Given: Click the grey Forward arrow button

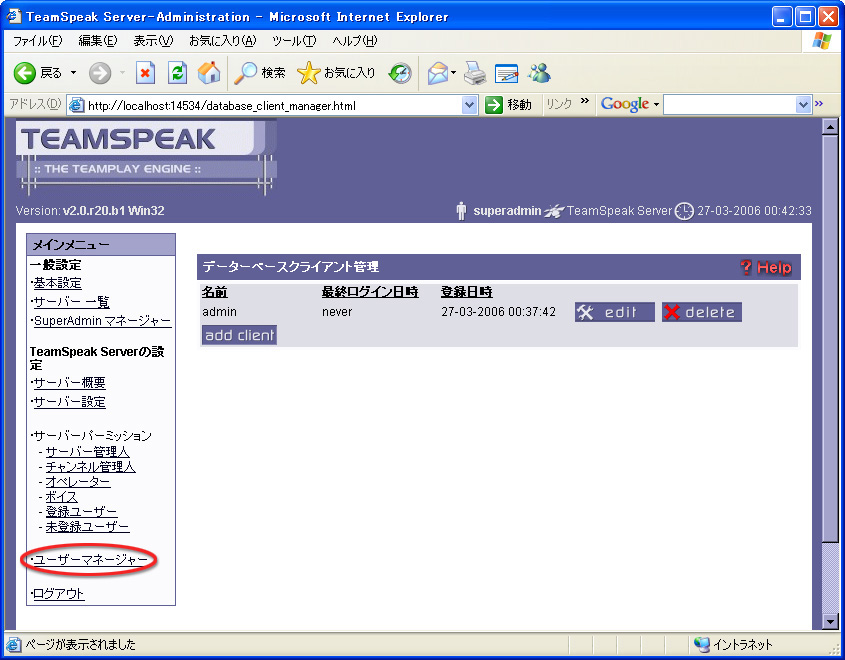Looking at the screenshot, I should pos(100,73).
